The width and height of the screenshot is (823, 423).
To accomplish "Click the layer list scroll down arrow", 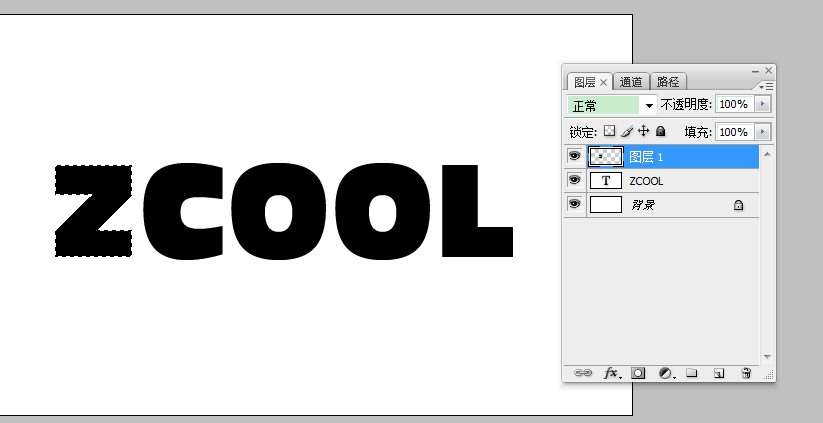I will point(767,357).
